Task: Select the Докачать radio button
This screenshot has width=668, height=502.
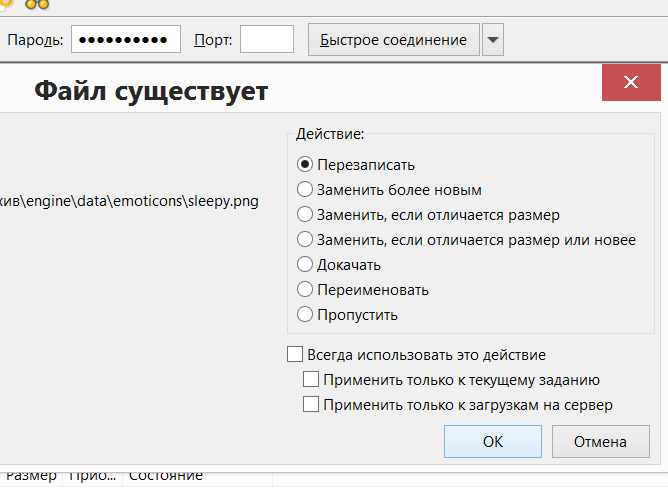Action: (x=306, y=265)
